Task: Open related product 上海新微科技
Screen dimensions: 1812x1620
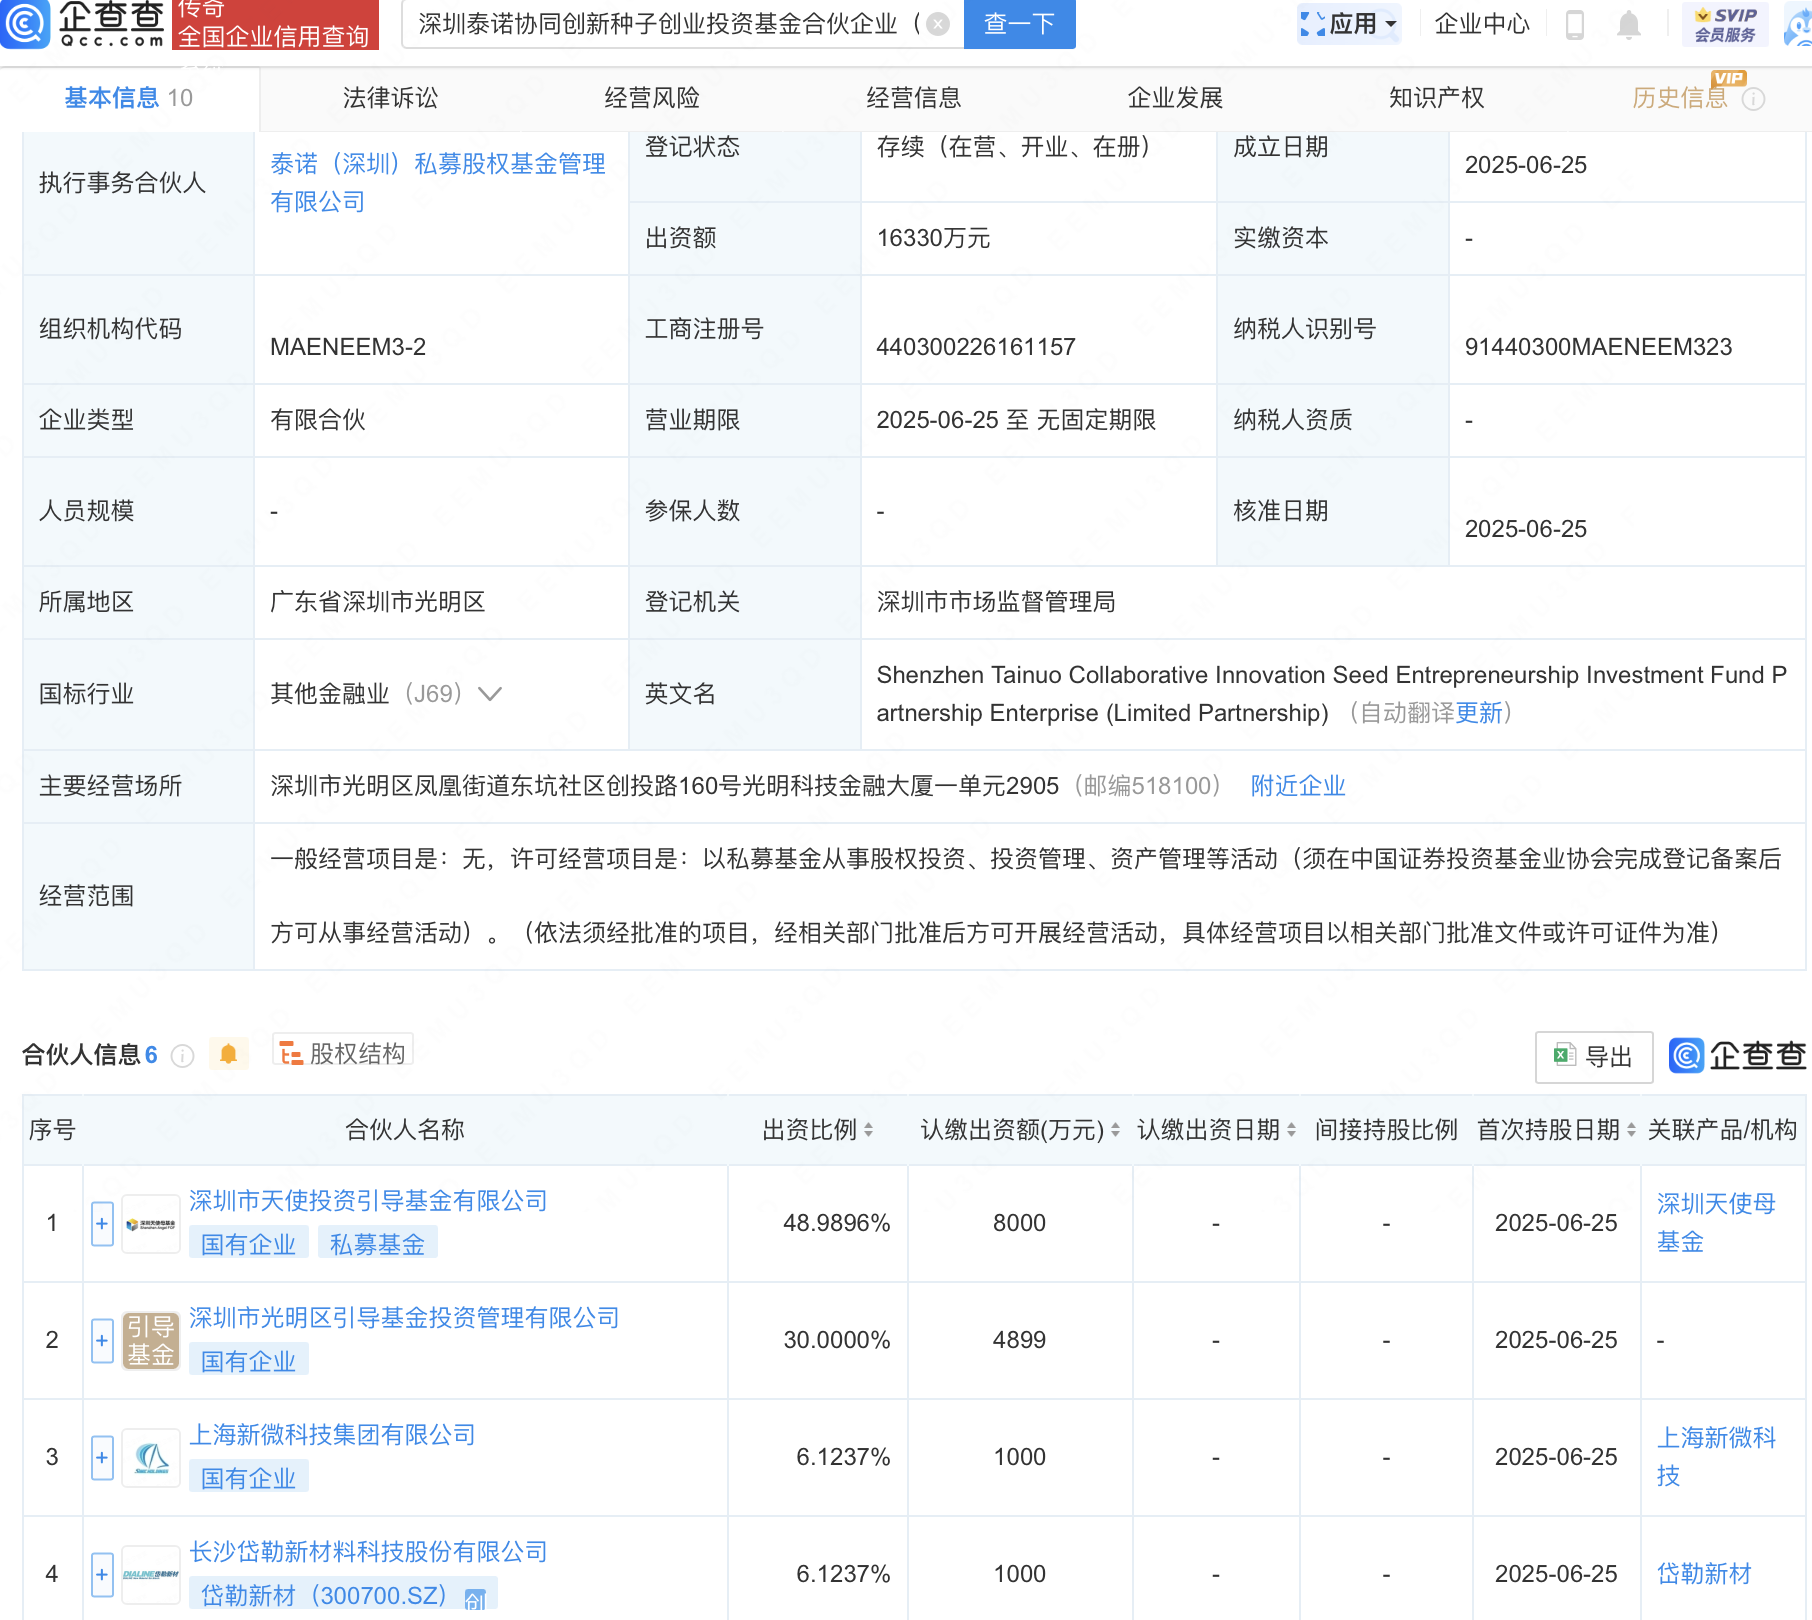Action: pyautogui.click(x=1716, y=1457)
